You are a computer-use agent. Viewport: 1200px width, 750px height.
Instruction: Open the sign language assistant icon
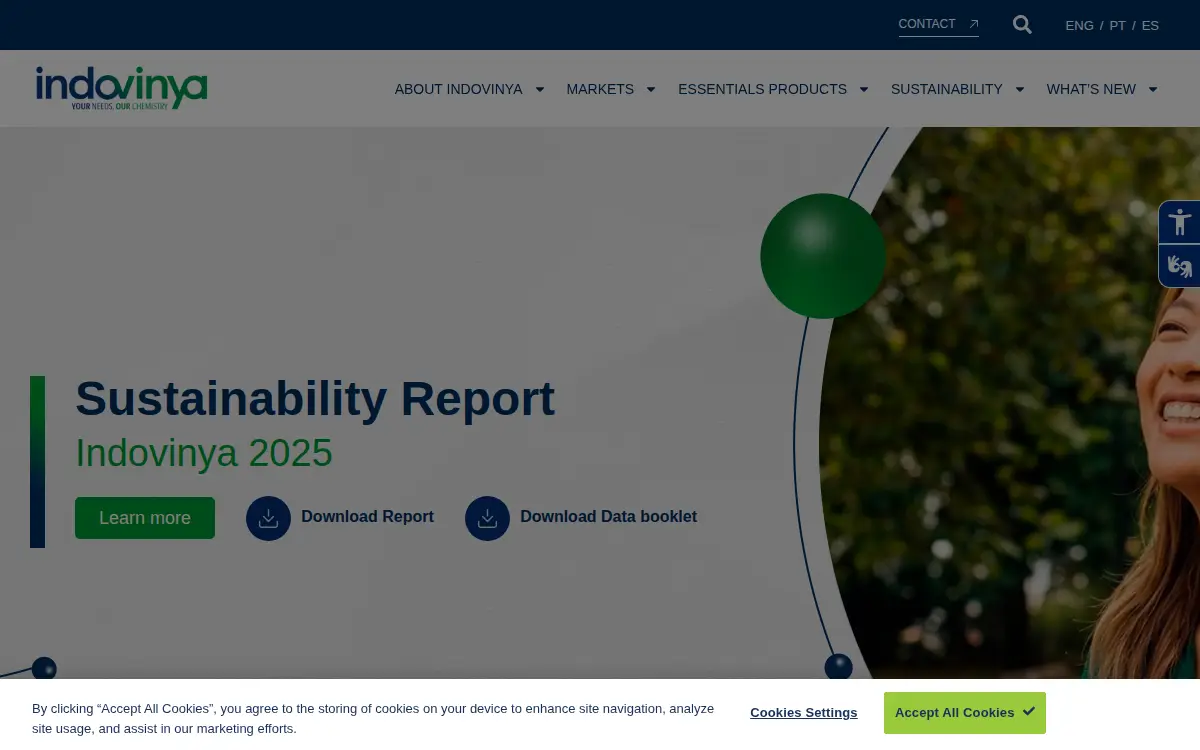[1180, 266]
